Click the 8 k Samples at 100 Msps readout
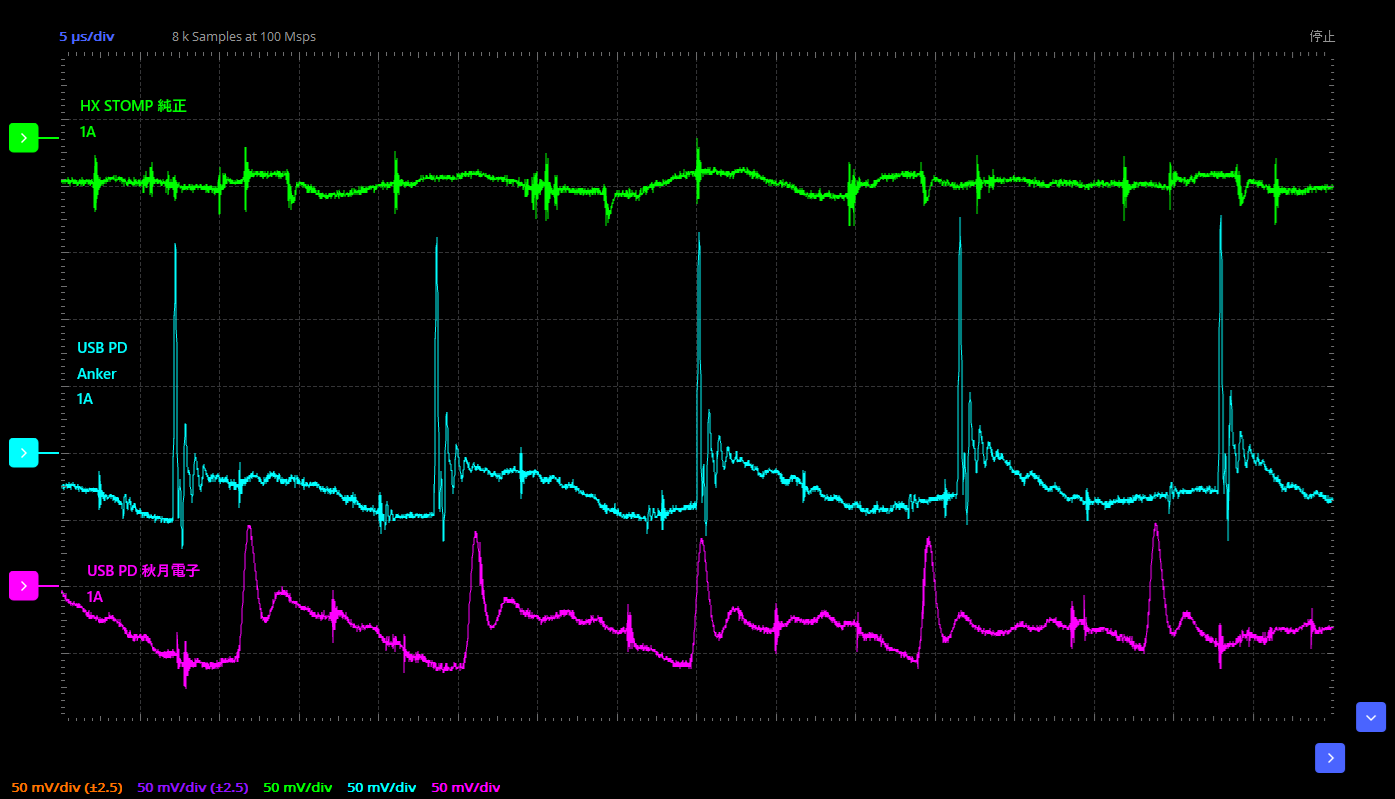This screenshot has height=799, width=1395. coord(243,37)
